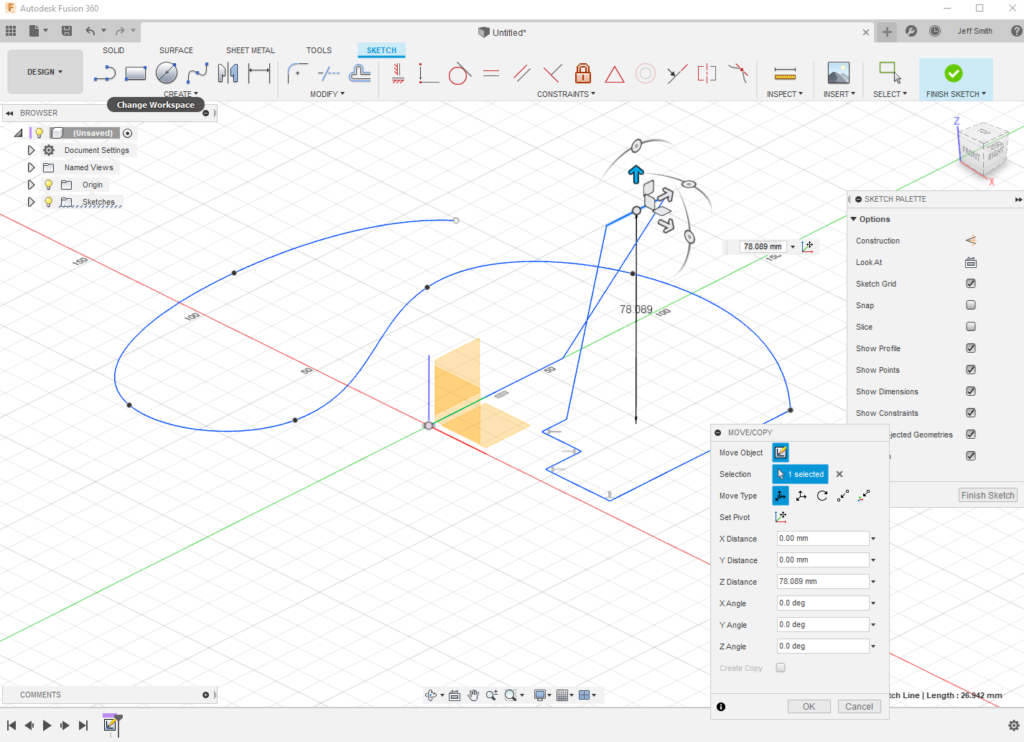This screenshot has width=1024, height=742.
Task: Enable the Snap checkbox
Action: 970,305
